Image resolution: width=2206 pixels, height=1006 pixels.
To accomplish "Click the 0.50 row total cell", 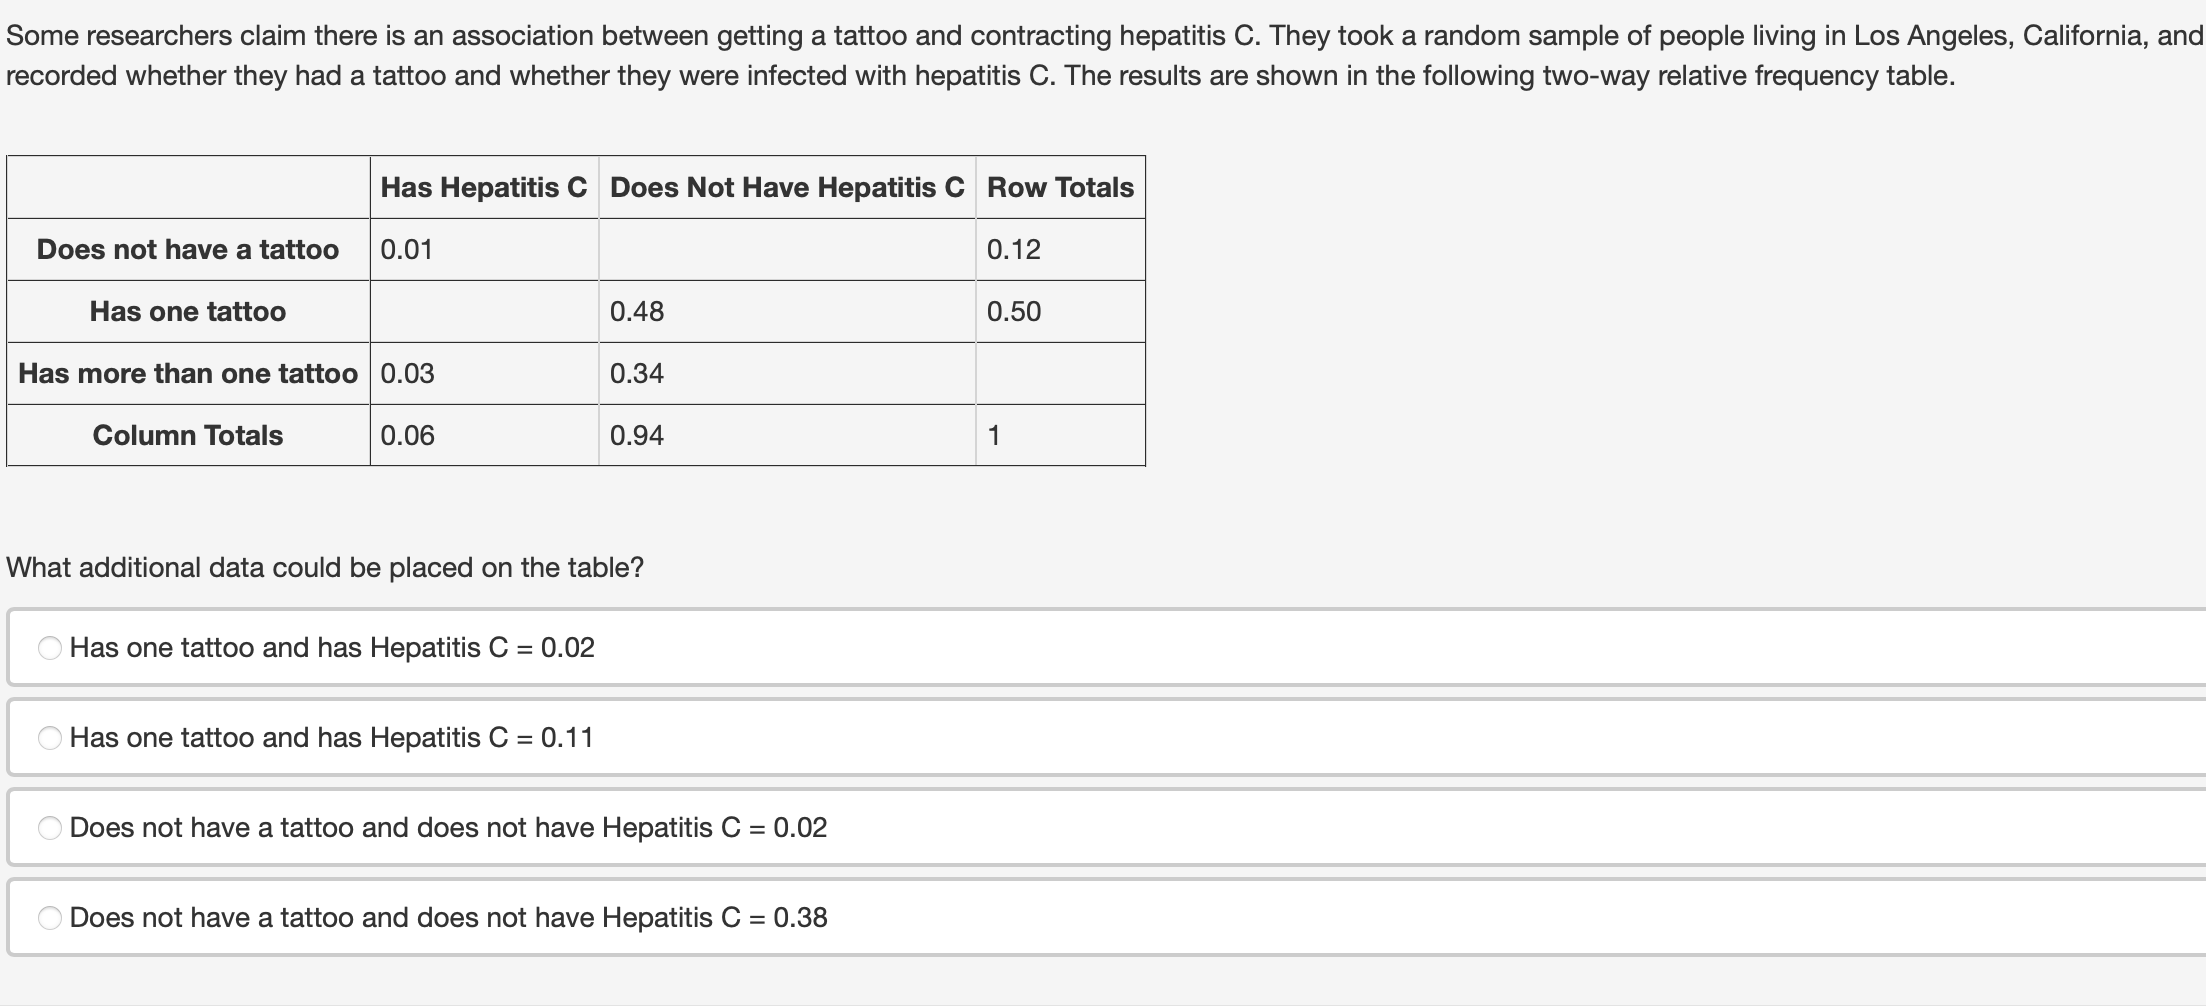I will coord(1014,312).
